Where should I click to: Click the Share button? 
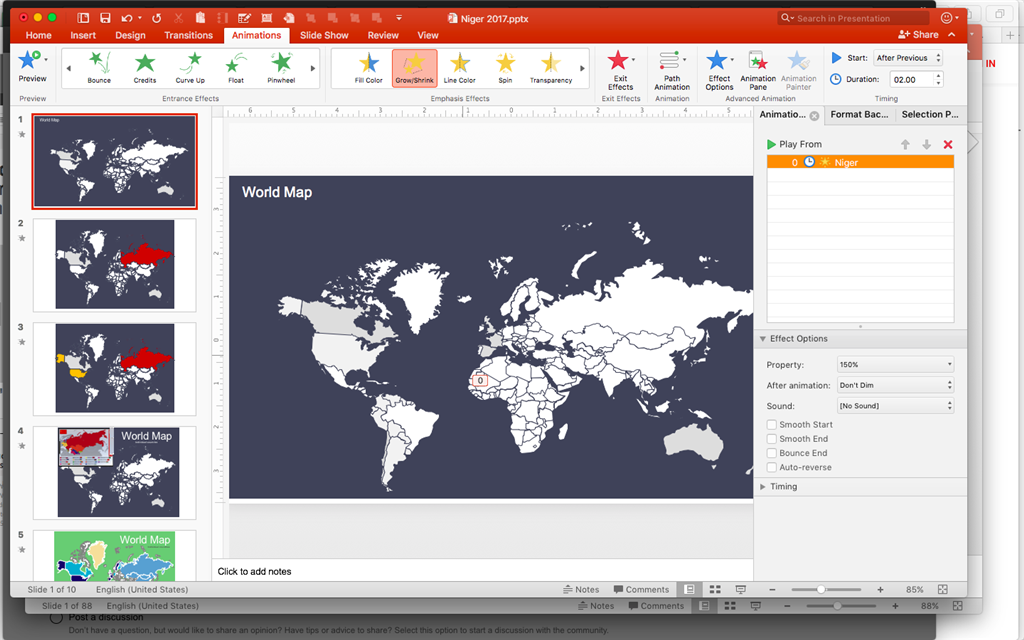click(918, 35)
